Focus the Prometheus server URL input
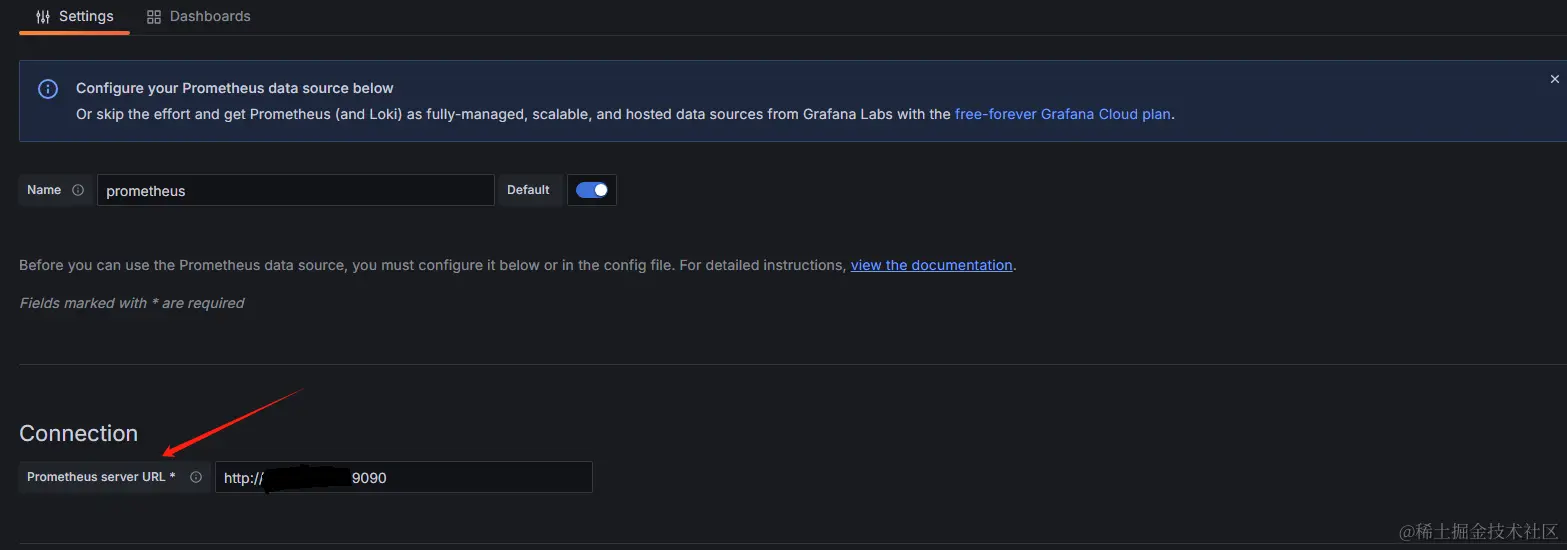 tap(404, 477)
